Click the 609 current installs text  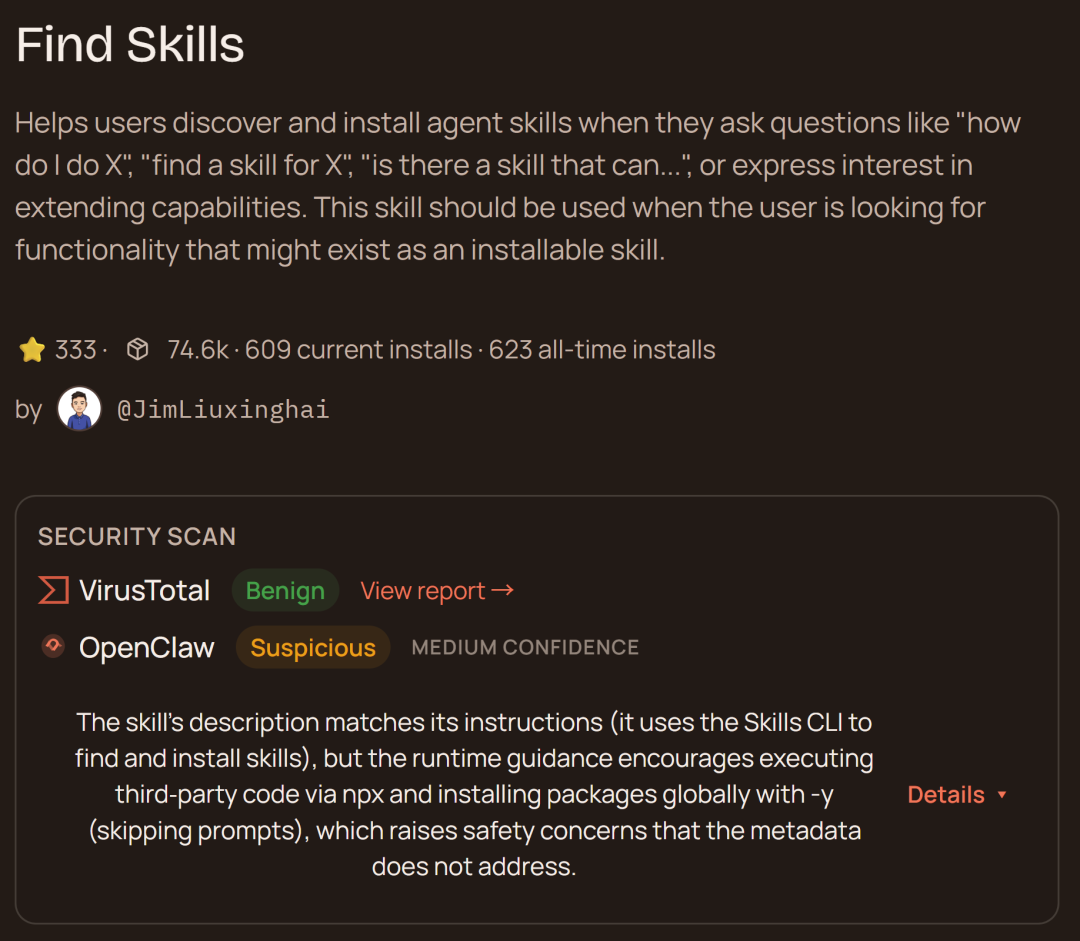click(x=358, y=350)
